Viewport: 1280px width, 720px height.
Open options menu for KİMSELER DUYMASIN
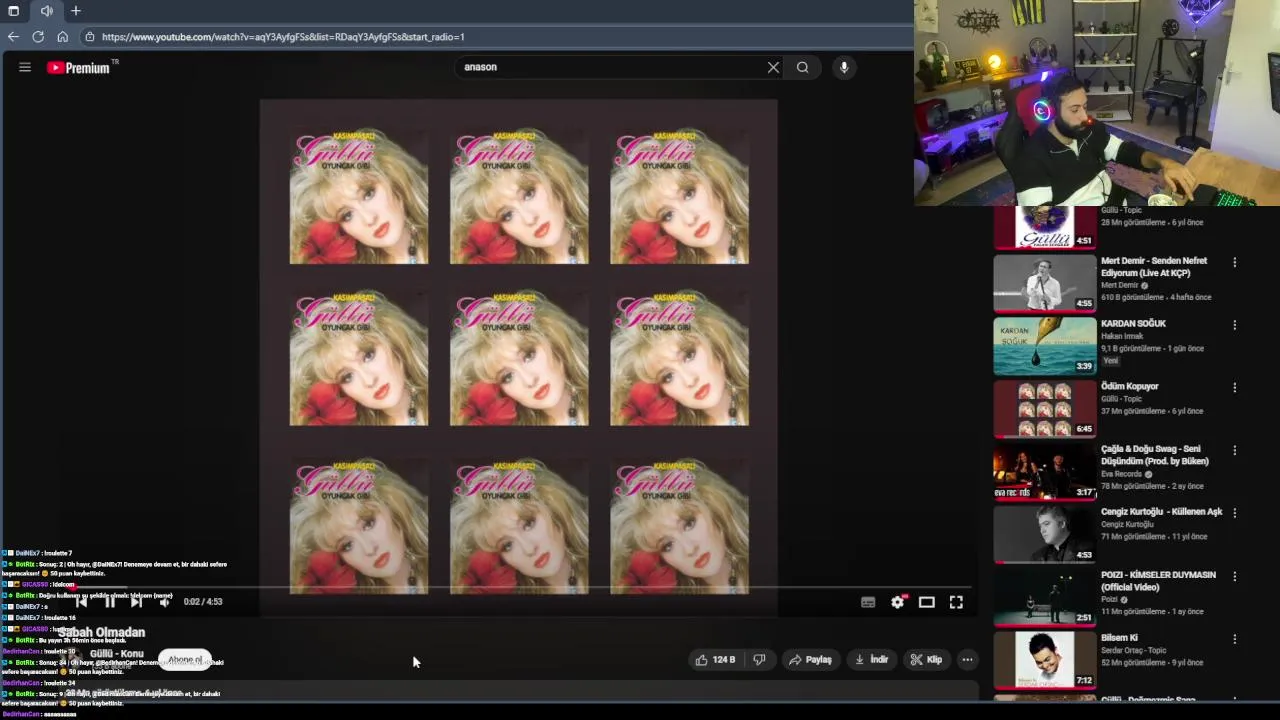click(1235, 576)
